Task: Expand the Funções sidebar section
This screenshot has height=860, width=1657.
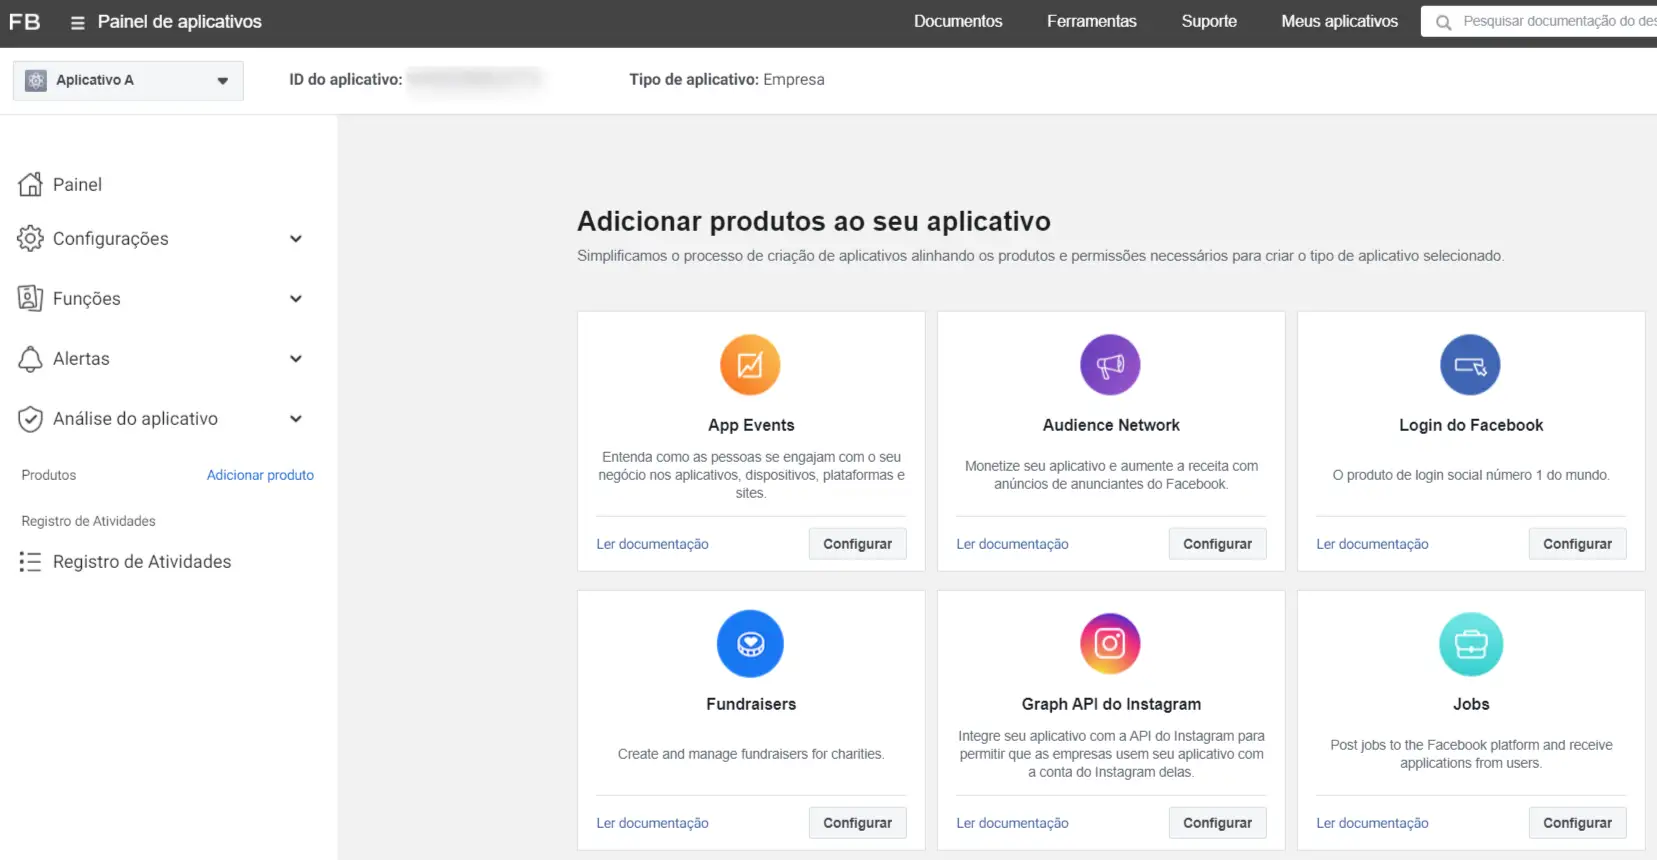Action: click(x=295, y=299)
